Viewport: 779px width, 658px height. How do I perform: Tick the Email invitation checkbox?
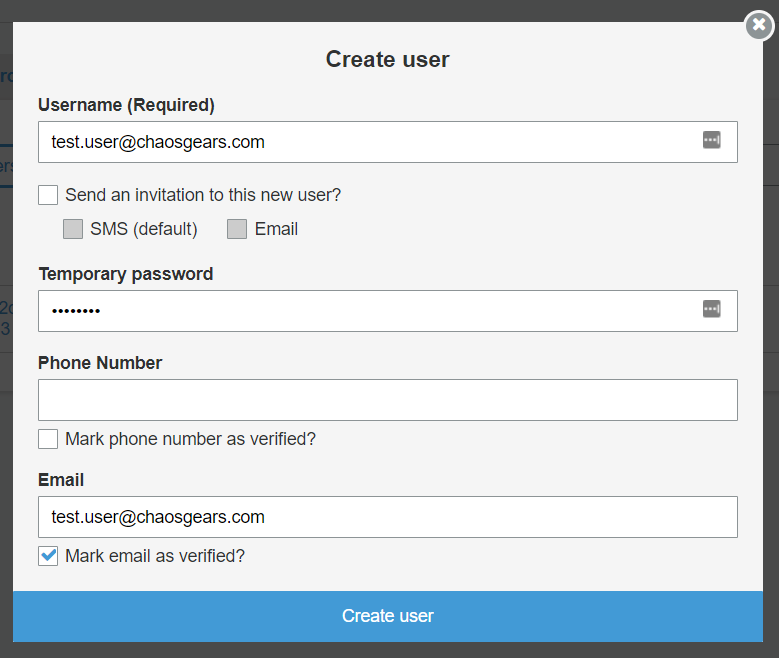coord(237,229)
